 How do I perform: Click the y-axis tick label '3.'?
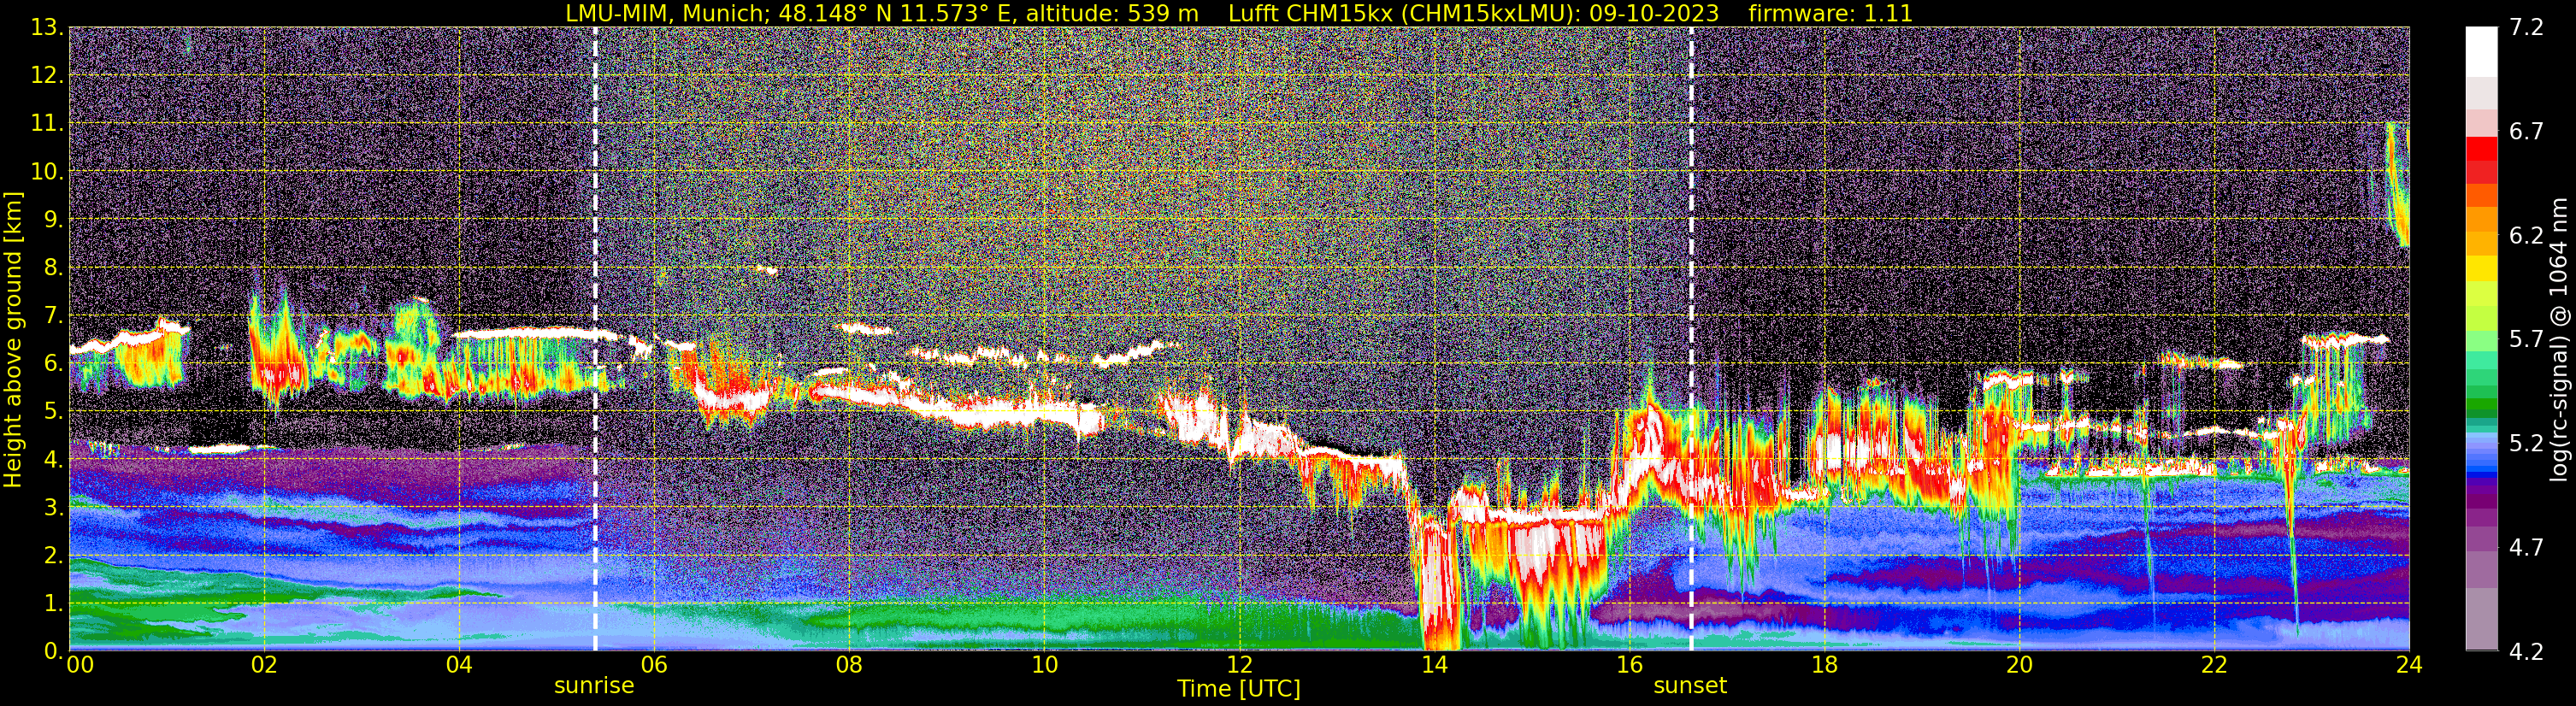54,508
